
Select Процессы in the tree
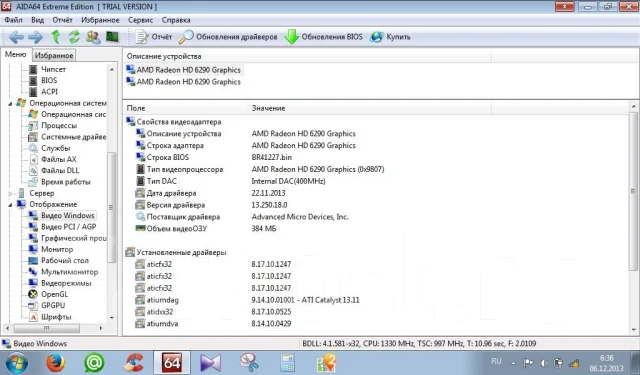(x=59, y=126)
